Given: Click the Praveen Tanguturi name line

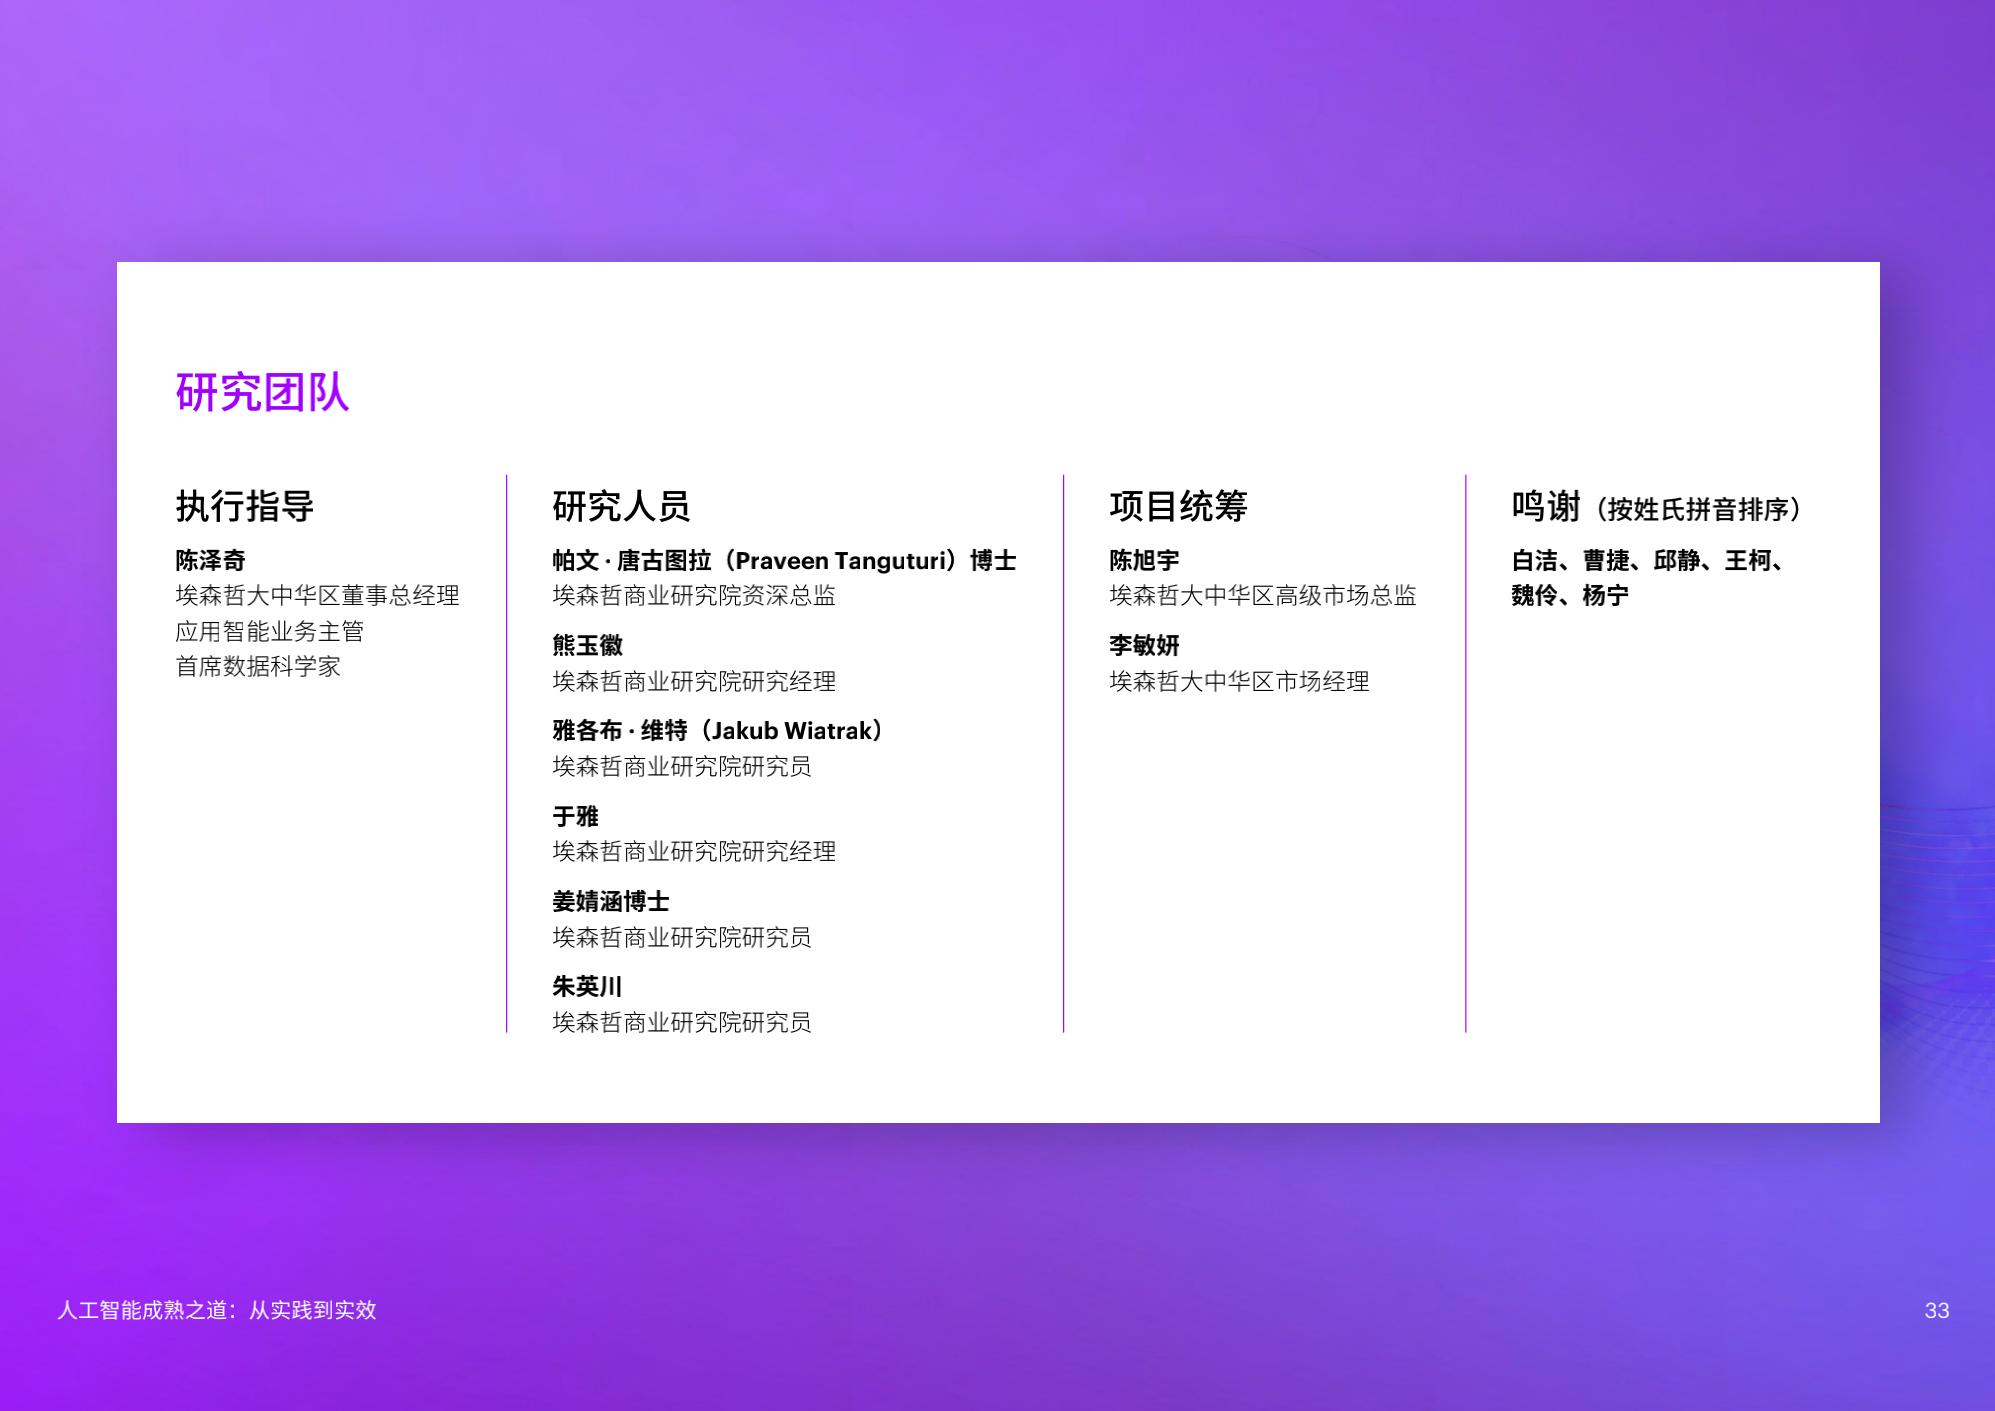Looking at the screenshot, I should (x=784, y=560).
